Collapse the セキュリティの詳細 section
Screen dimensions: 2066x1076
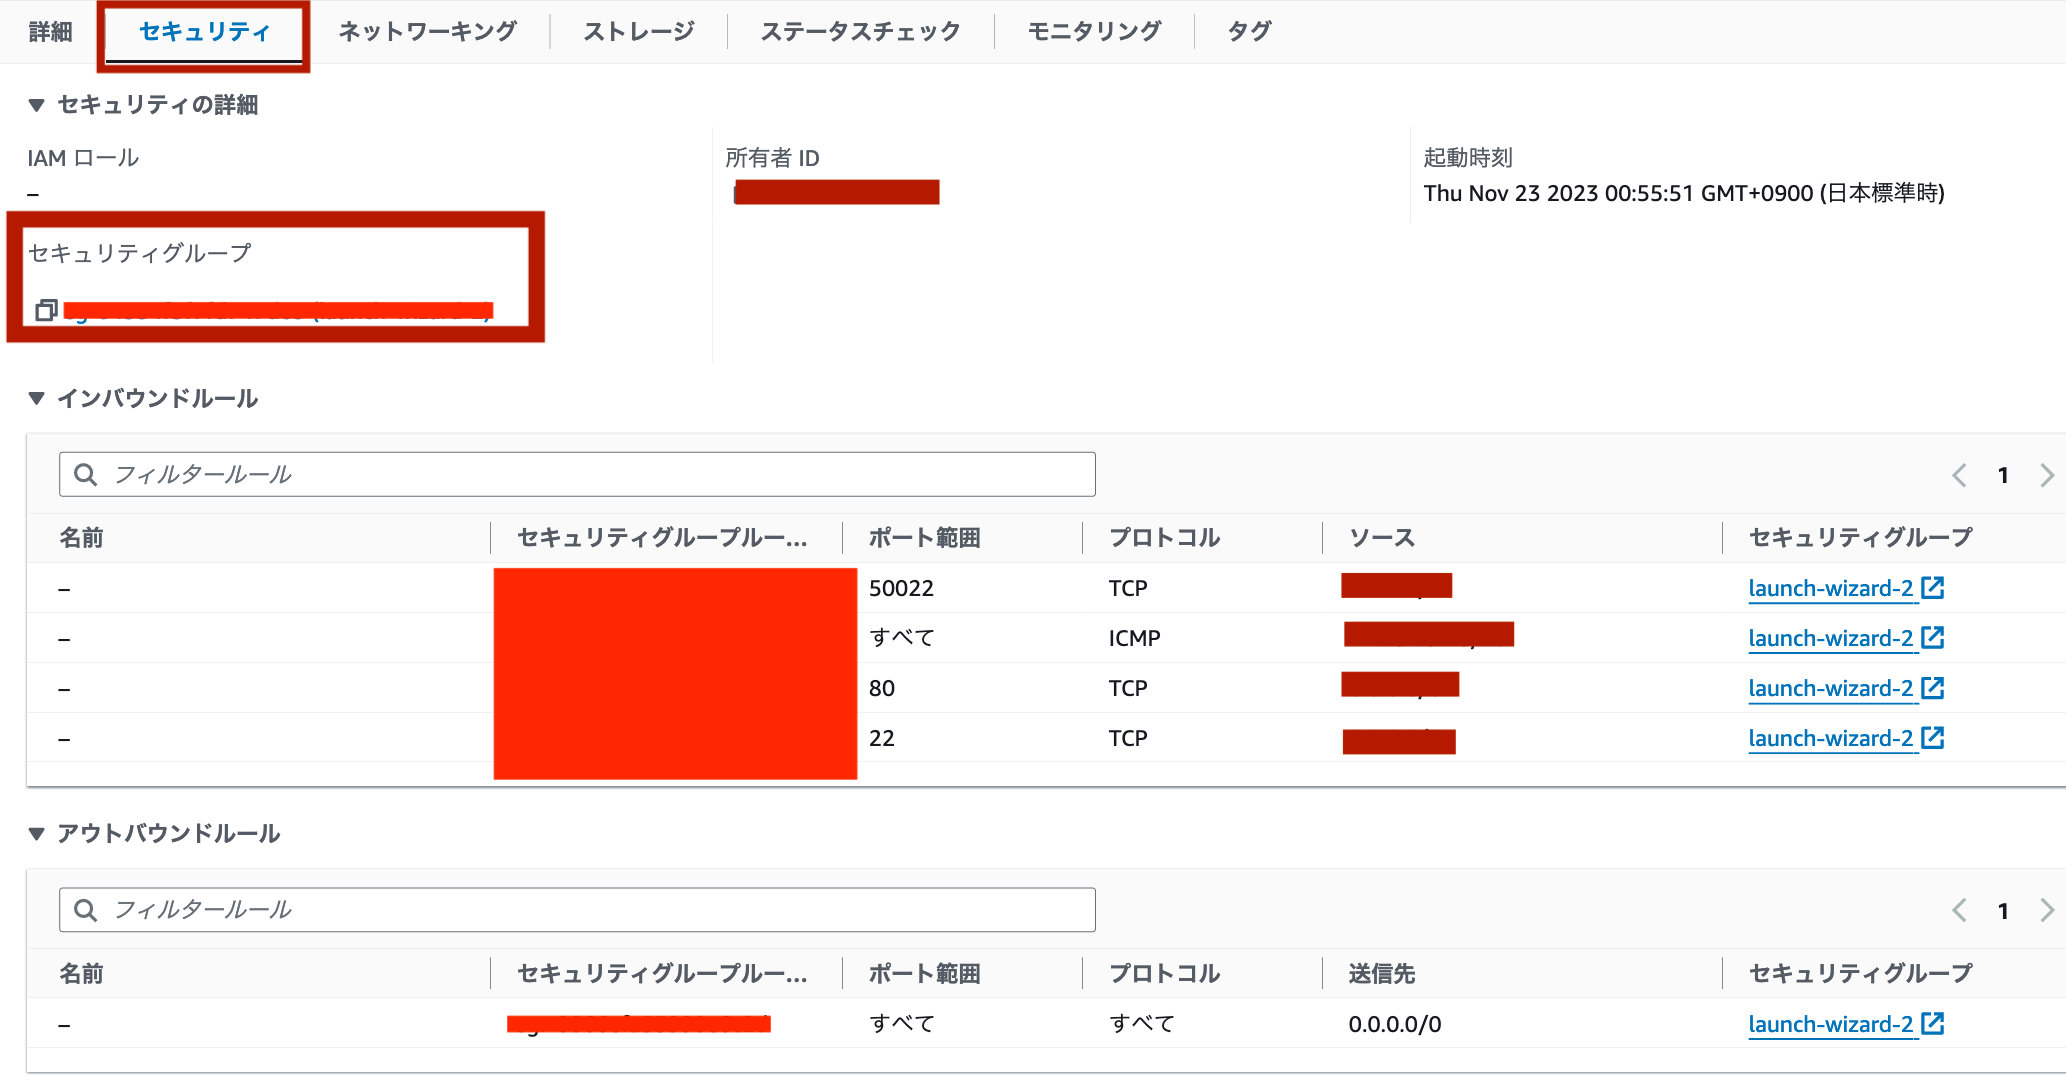pyautogui.click(x=37, y=105)
